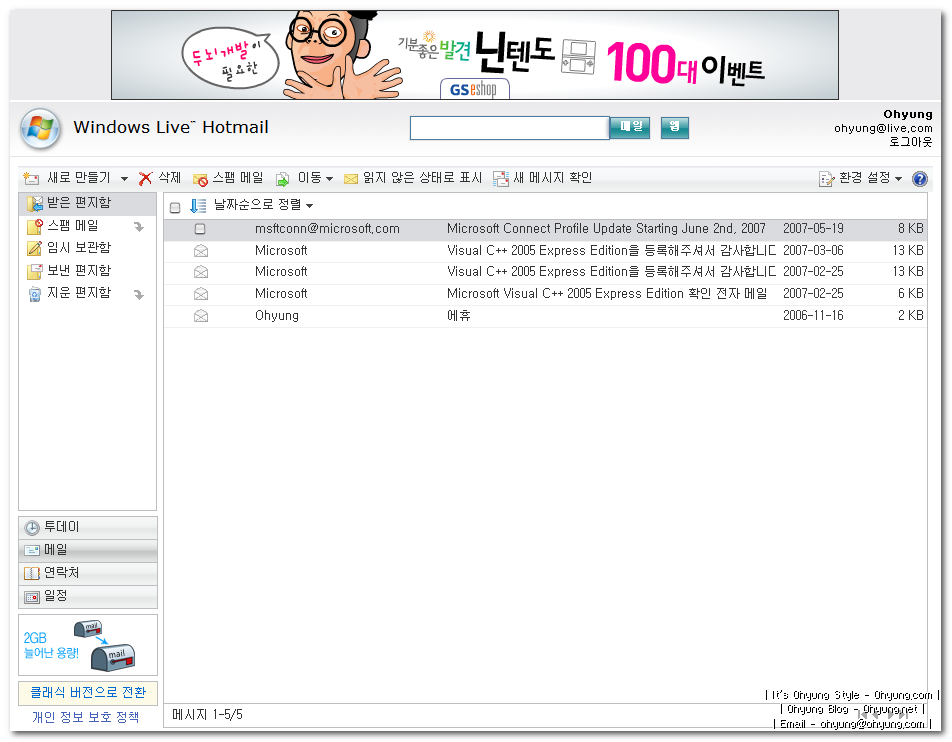Image resolution: width=952 pixels, height=742 pixels.
Task: Click the 받은 편지함 inbox folder icon
Action: coord(35,203)
